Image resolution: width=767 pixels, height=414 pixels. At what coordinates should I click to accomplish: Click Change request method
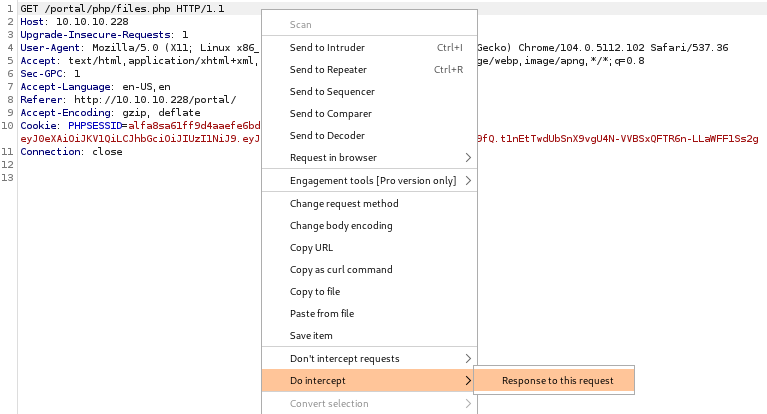coord(344,204)
